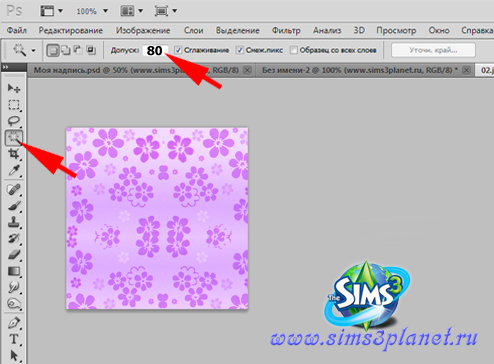494x364 pixels.
Task: Open the Справка menu
Action: [477, 30]
